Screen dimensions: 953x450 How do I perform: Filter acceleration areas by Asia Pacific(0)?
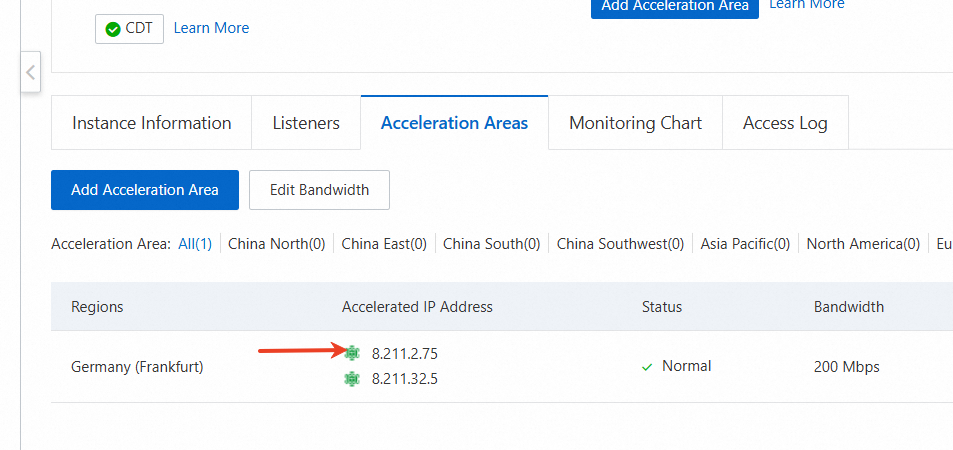point(745,243)
